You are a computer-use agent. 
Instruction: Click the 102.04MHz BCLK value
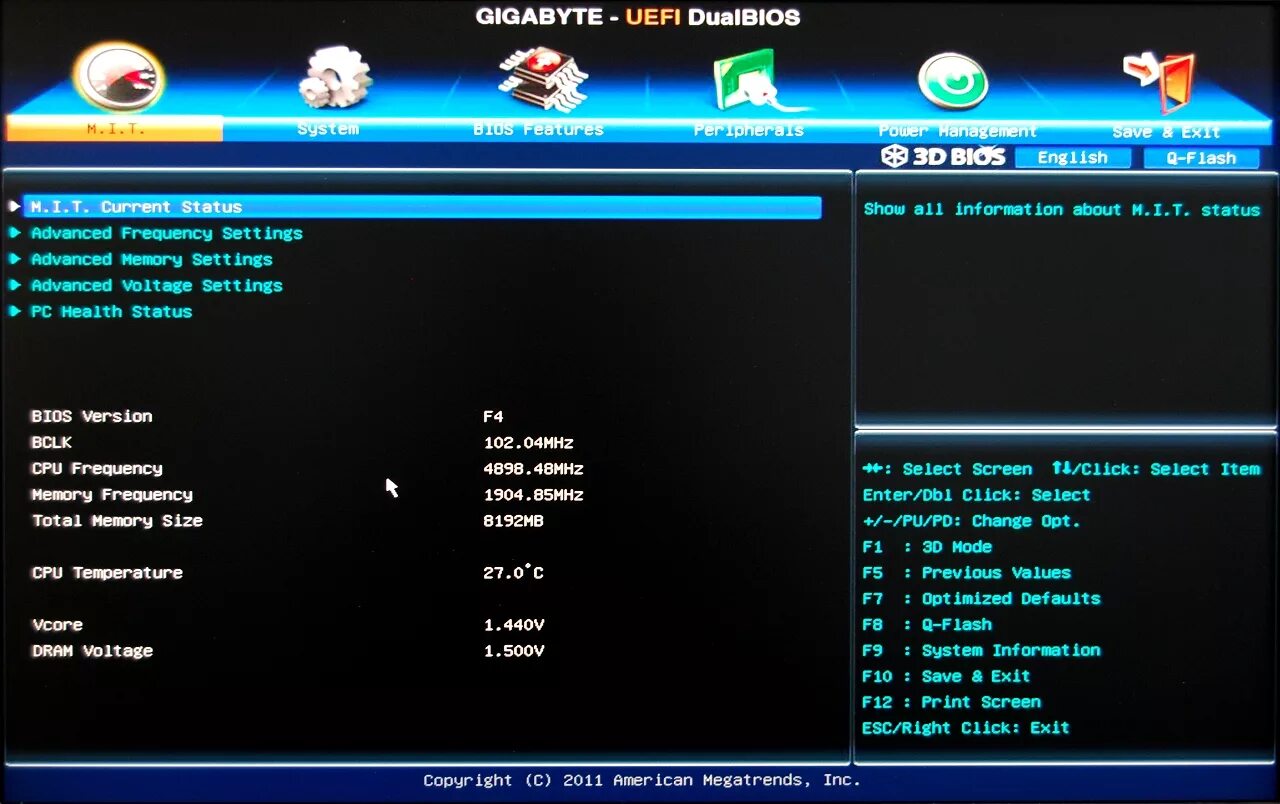529,442
